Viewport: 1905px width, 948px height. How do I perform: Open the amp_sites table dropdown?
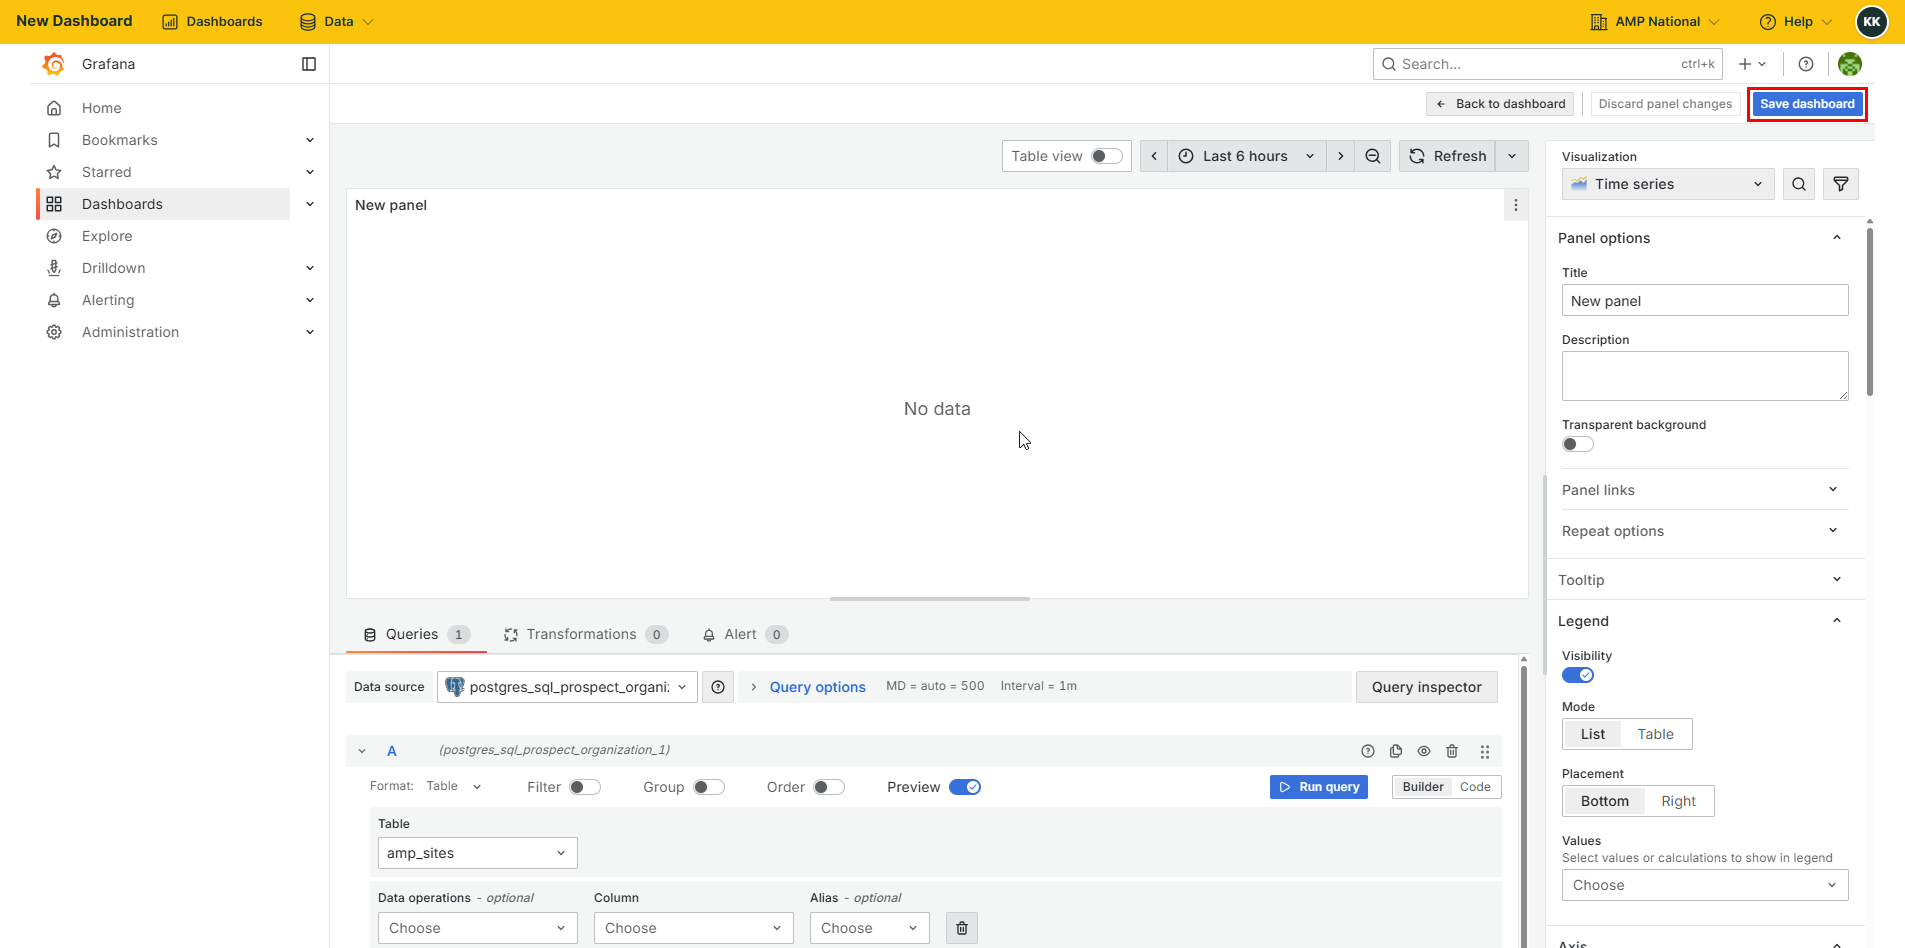coord(478,853)
